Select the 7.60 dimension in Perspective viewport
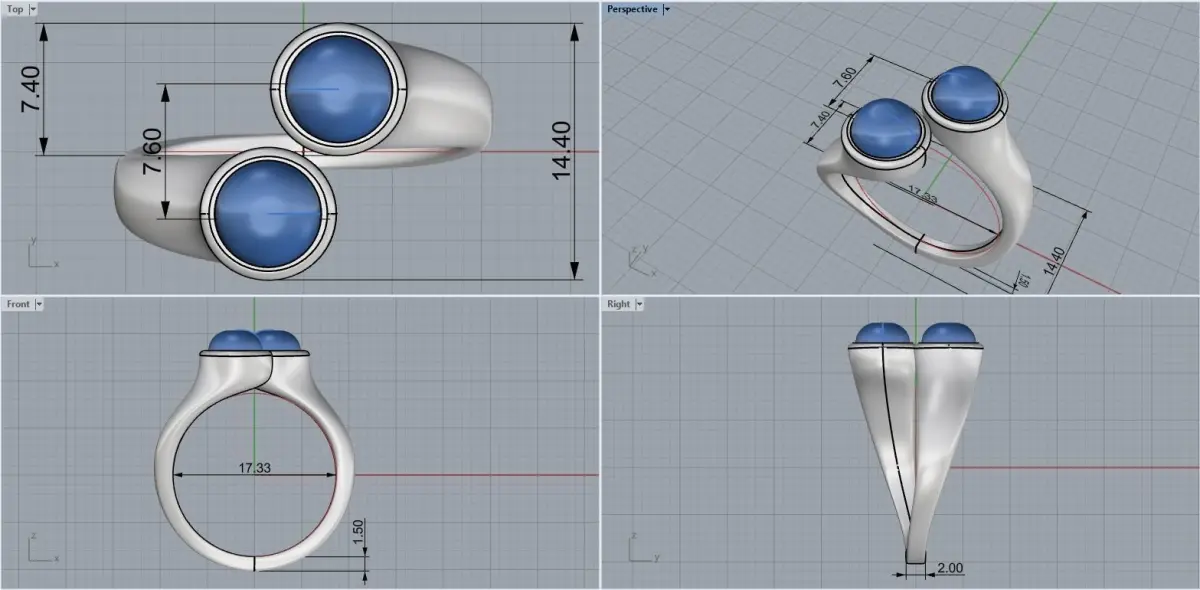Screen dimensions: 1200x590 (x=843, y=77)
